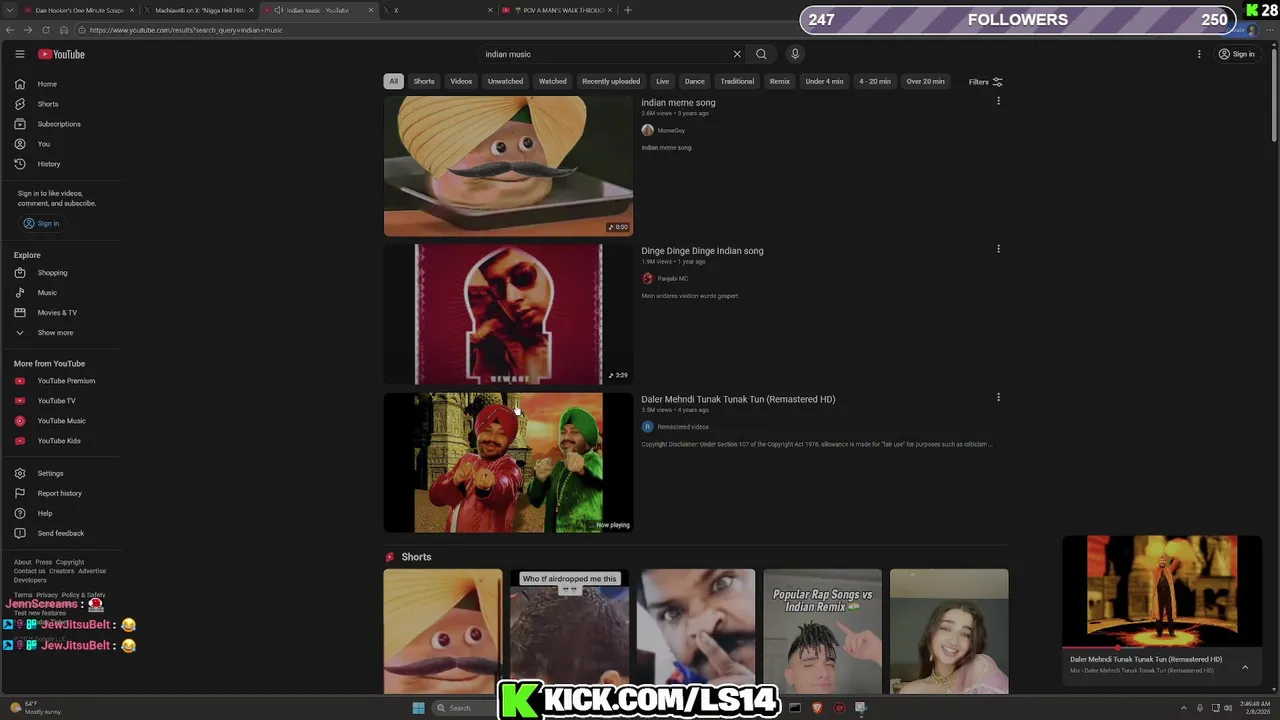Clear the search box with the X icon
The image size is (1280, 720).
point(737,54)
